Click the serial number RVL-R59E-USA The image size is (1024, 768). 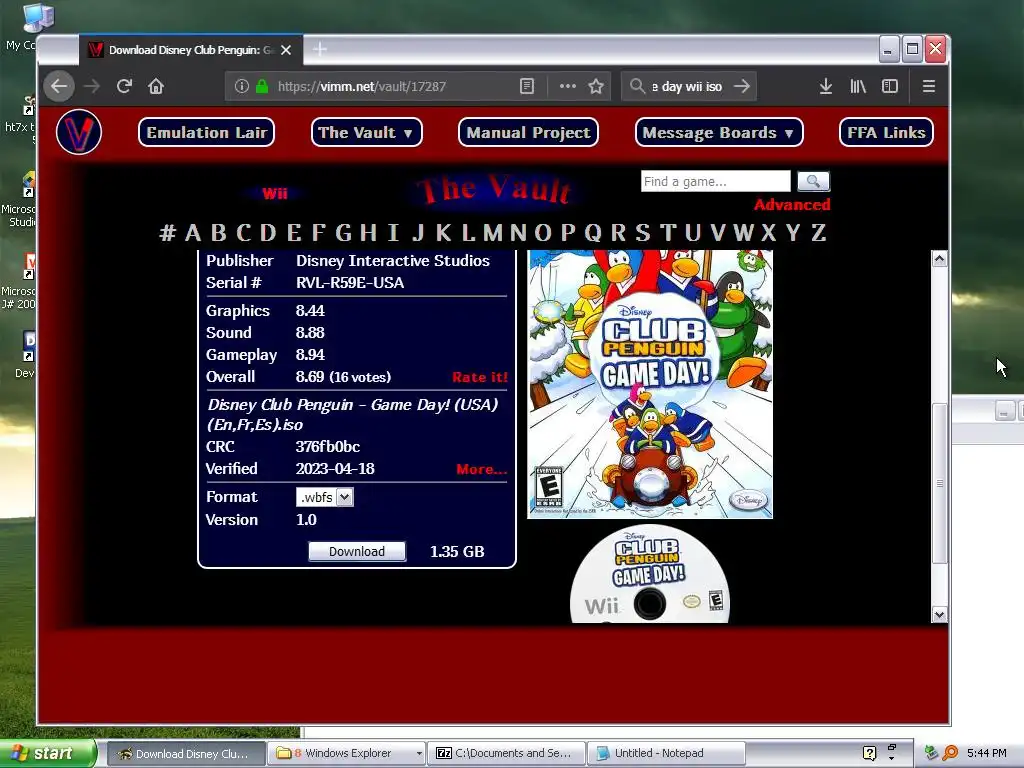click(349, 283)
